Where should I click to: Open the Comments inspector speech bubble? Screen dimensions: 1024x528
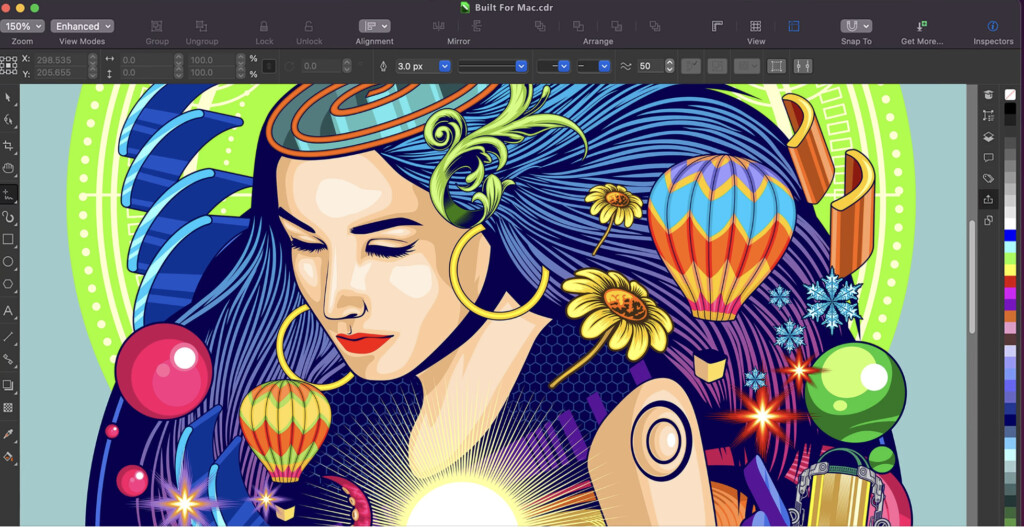coord(988,157)
